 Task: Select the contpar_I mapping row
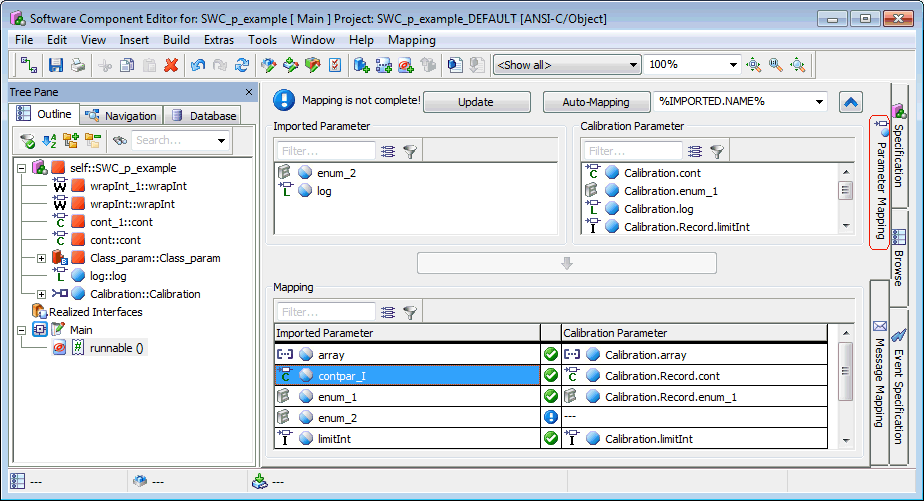point(407,375)
